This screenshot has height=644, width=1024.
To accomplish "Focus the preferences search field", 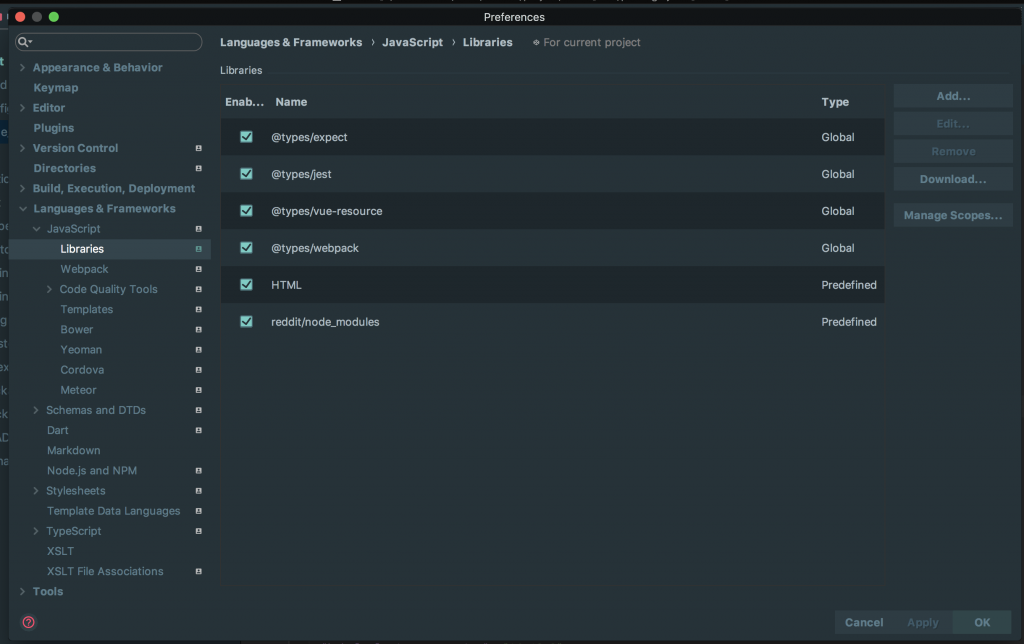I will click(x=115, y=42).
